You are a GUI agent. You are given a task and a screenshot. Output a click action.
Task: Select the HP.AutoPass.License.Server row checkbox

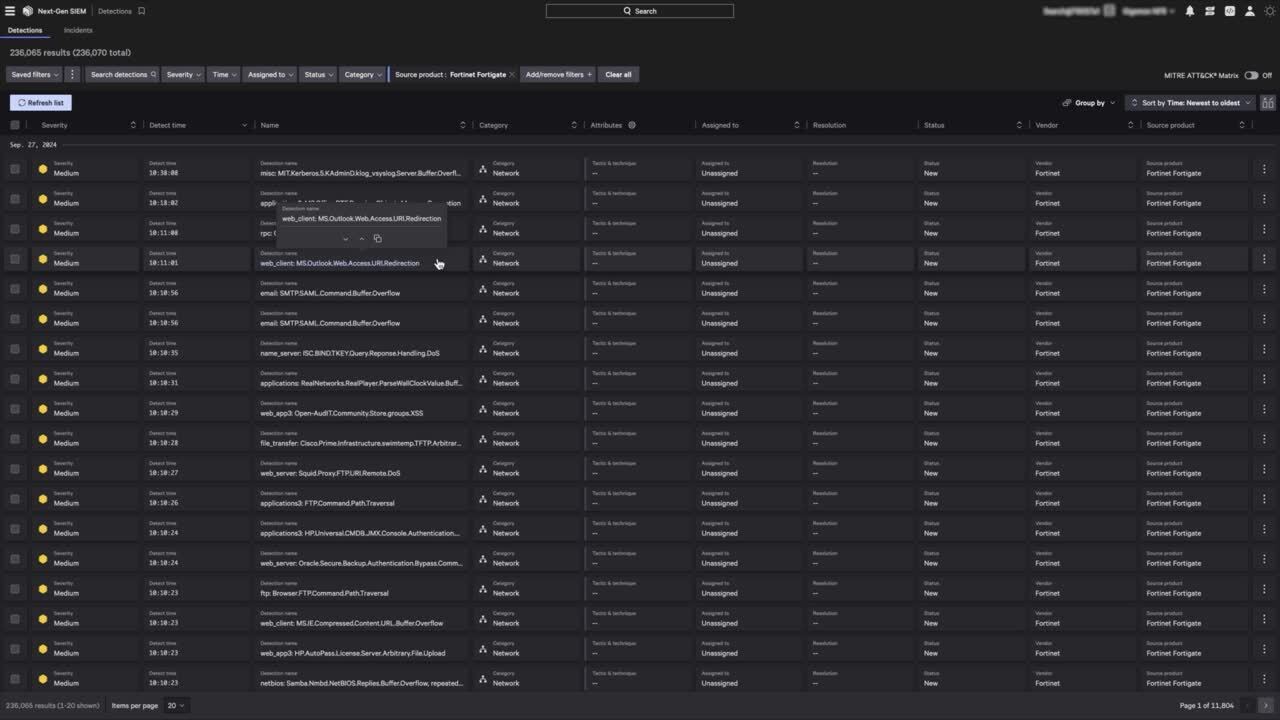click(x=15, y=649)
